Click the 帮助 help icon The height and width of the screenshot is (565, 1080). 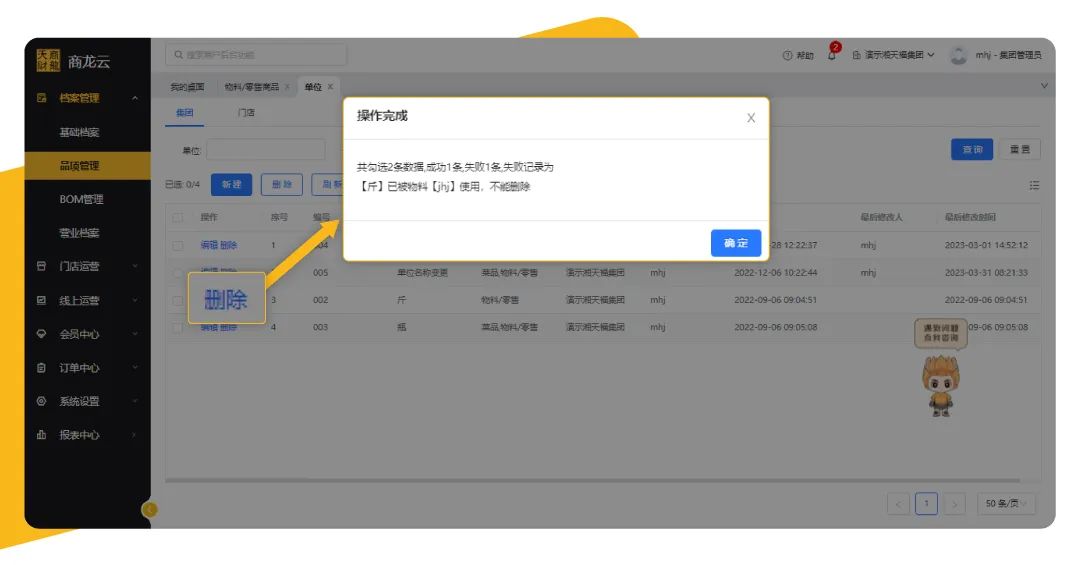(788, 55)
